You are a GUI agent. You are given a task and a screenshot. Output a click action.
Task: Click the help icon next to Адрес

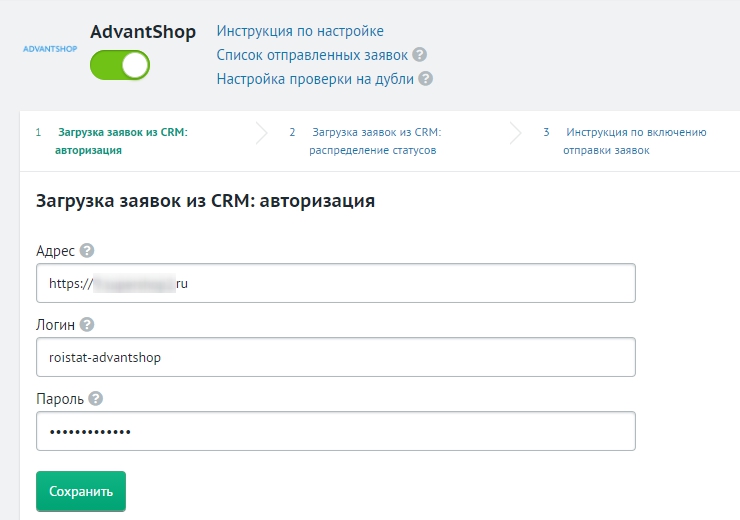click(87, 251)
